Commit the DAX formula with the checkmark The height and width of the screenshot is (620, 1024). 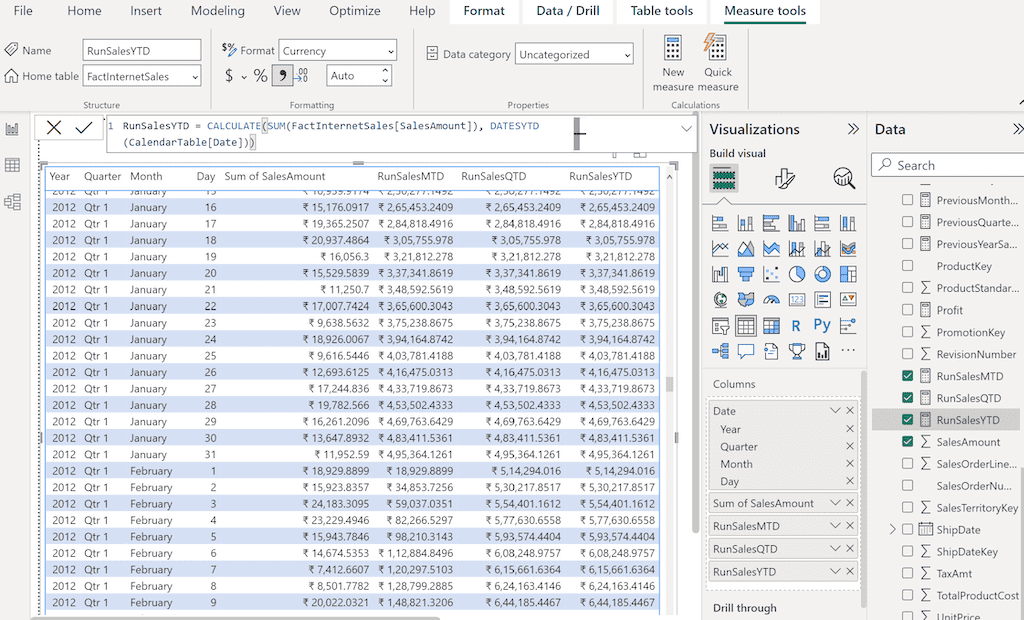pos(82,127)
